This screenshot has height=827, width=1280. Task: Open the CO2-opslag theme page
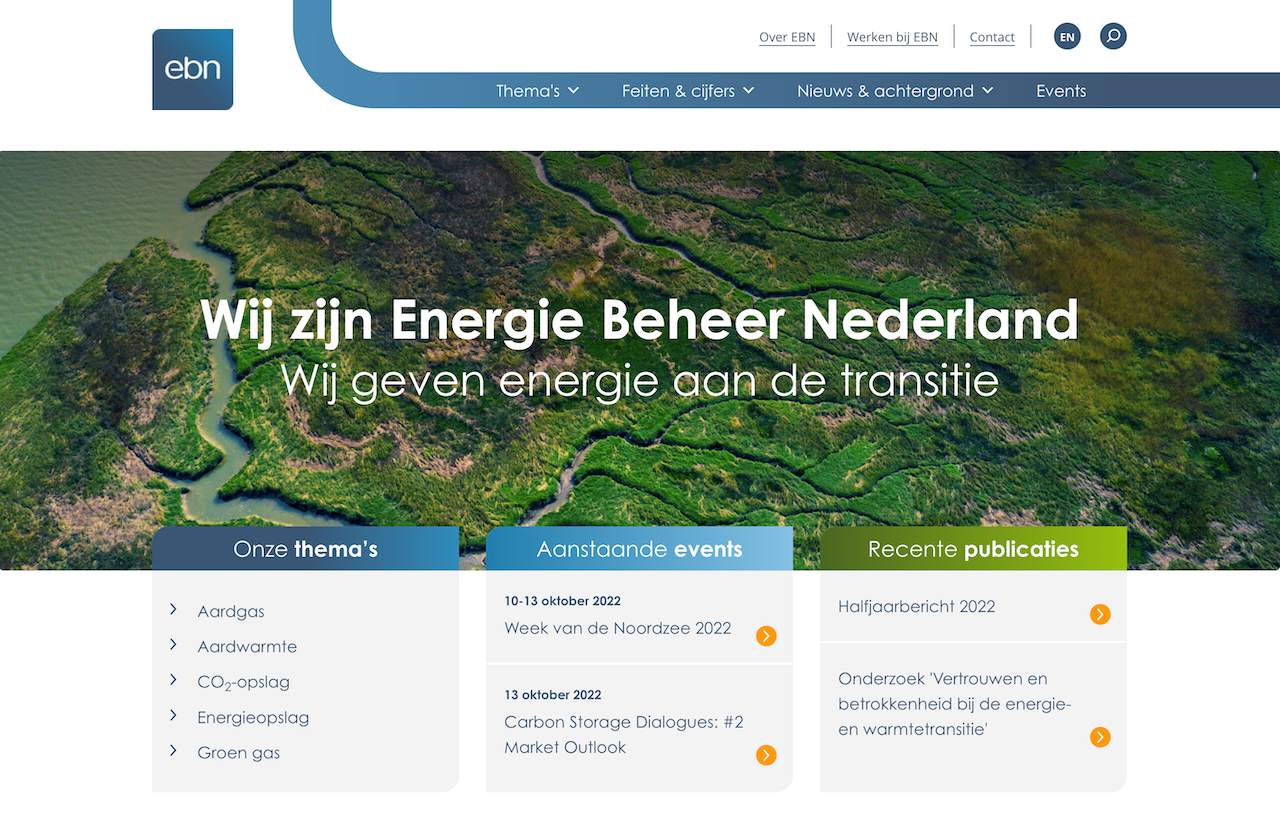point(243,681)
